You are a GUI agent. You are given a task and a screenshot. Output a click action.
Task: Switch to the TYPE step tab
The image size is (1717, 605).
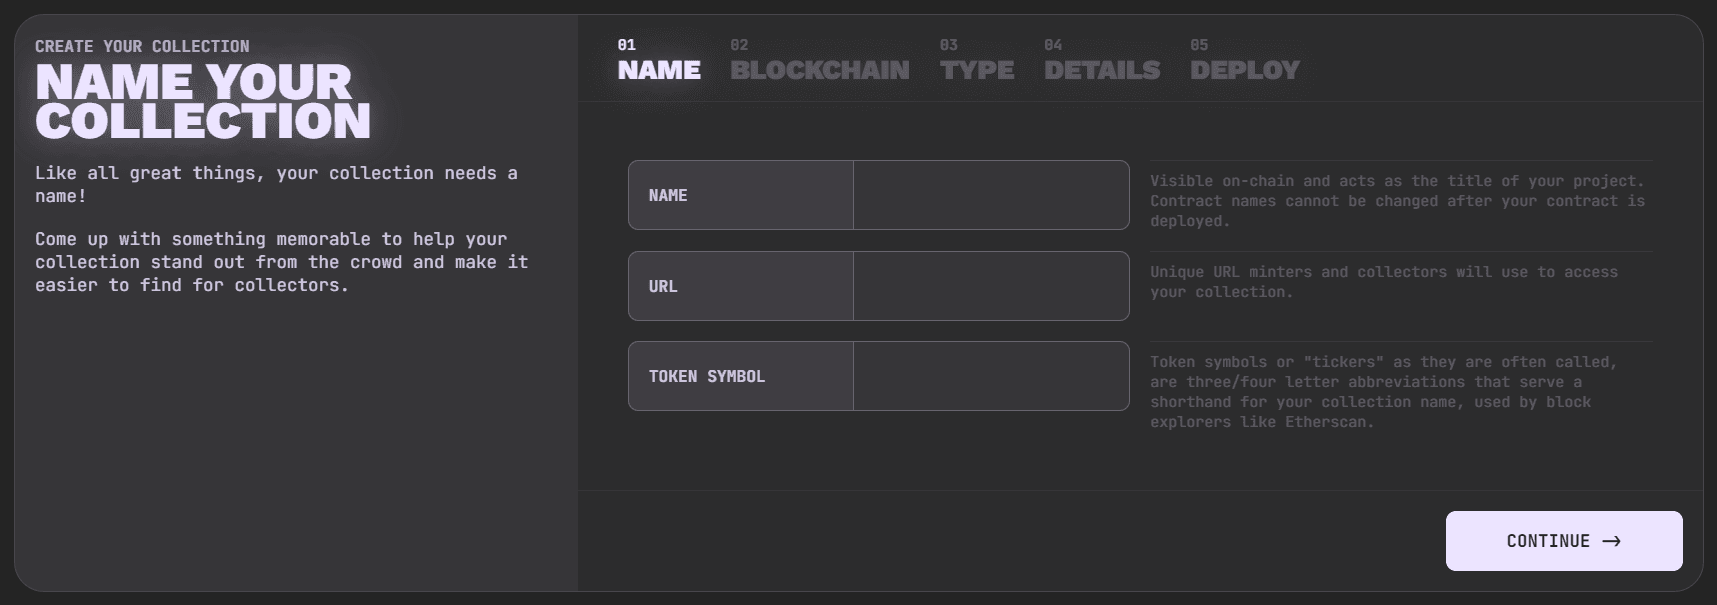tap(975, 70)
